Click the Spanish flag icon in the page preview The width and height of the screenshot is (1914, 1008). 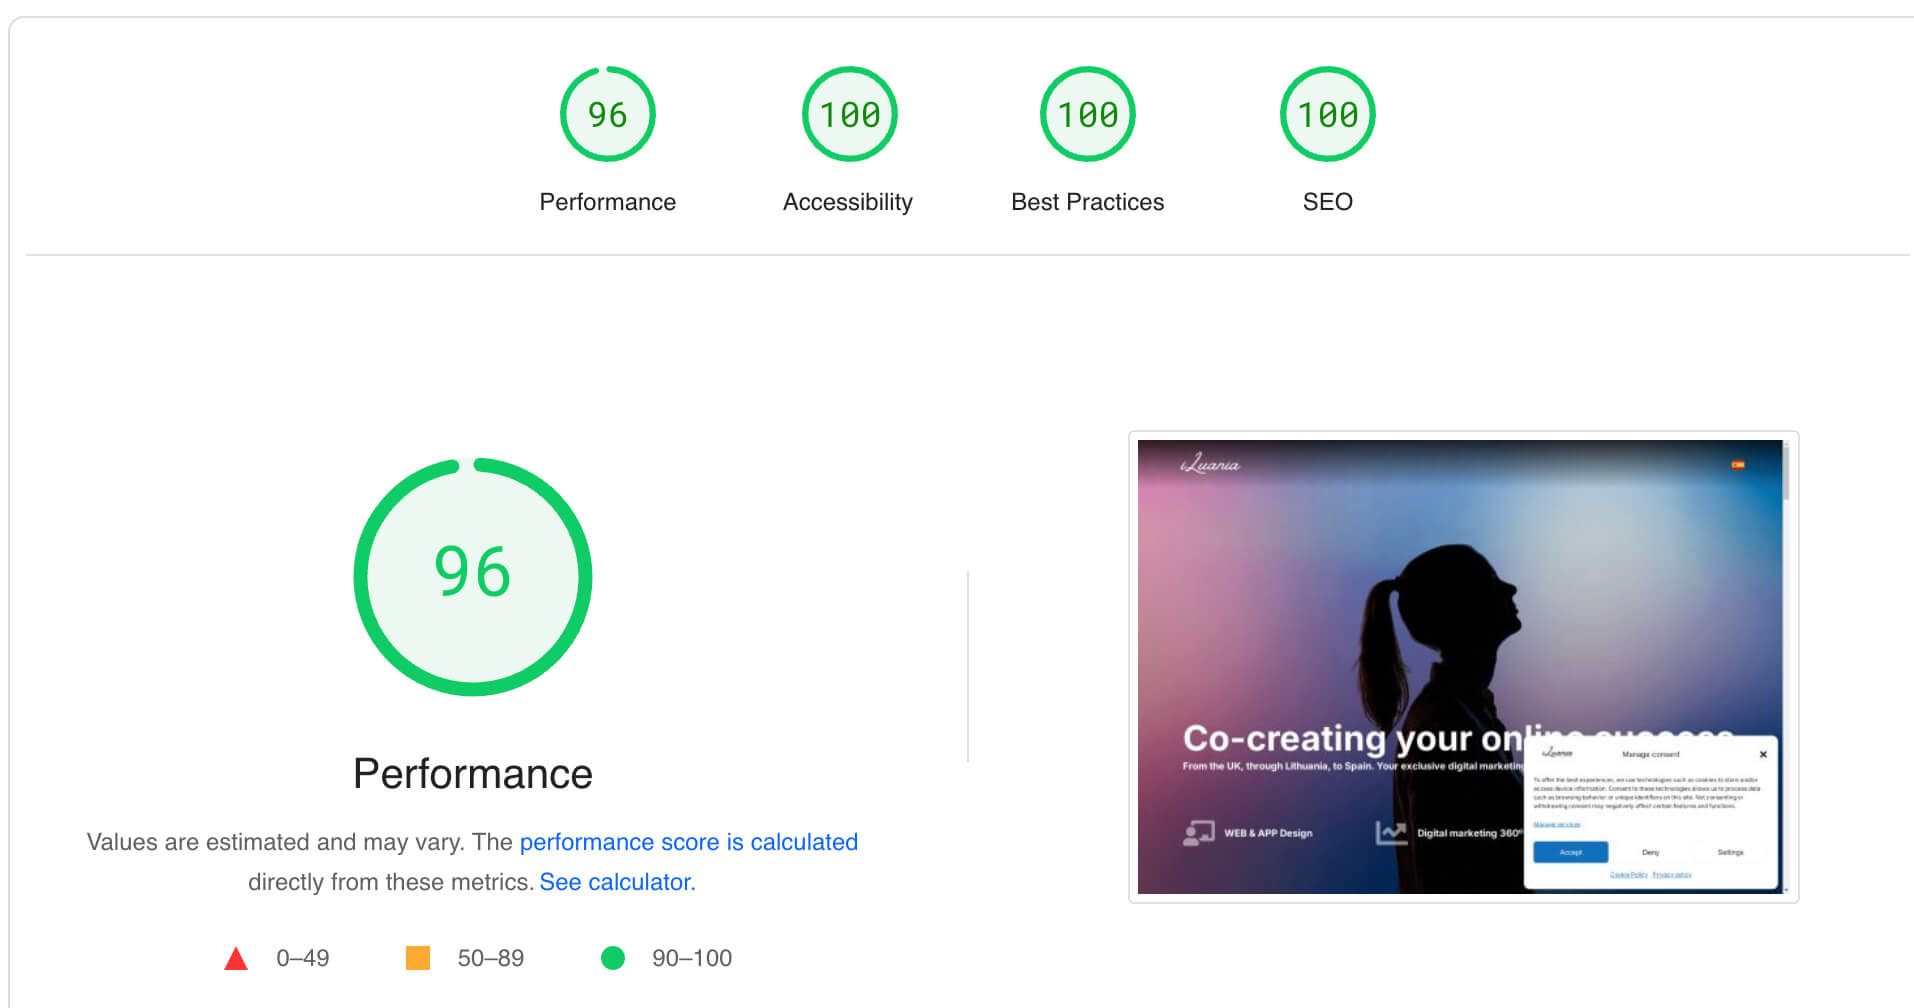click(x=1738, y=465)
